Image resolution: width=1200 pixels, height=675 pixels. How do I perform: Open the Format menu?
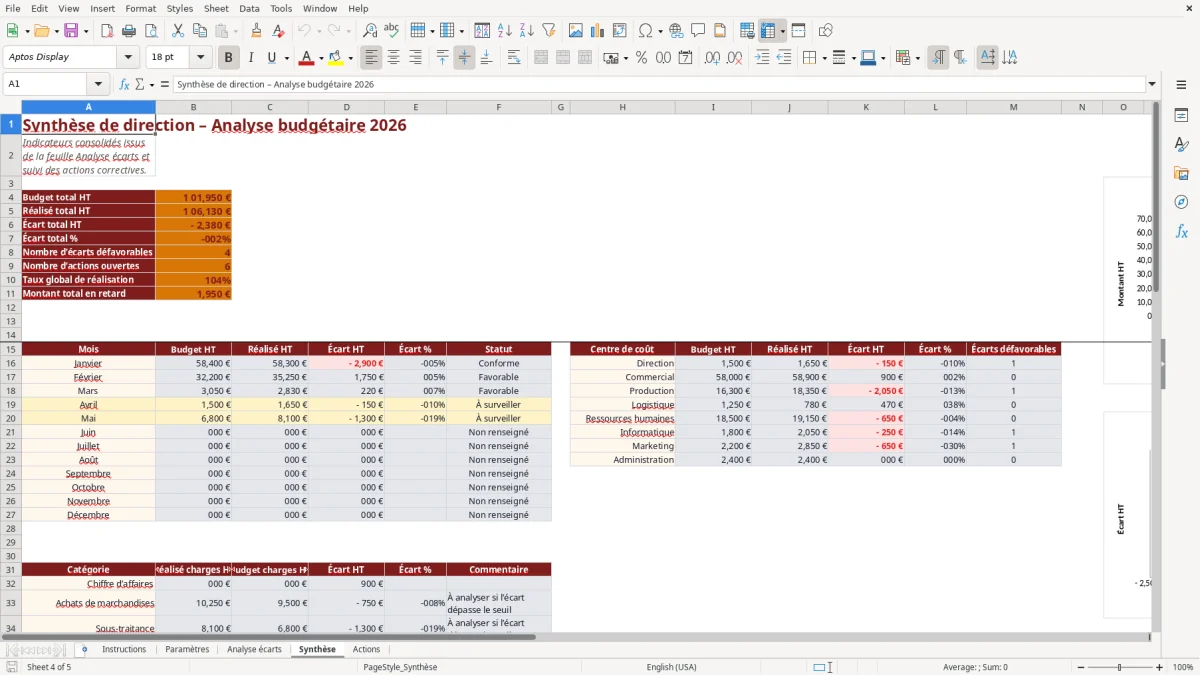140,8
